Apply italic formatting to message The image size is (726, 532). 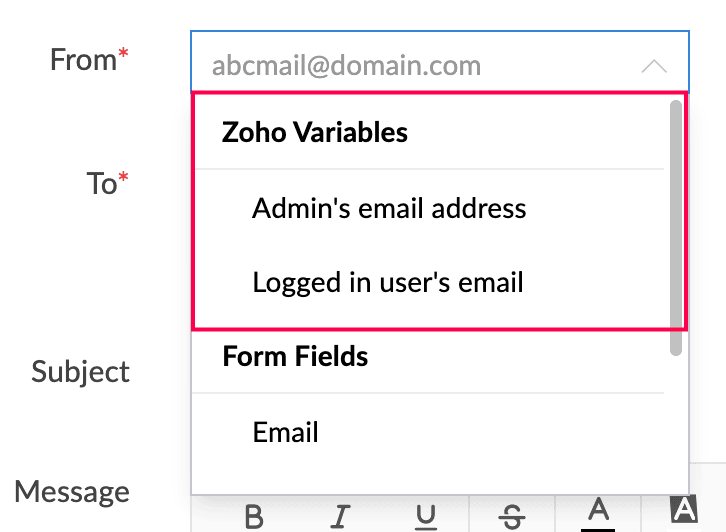[340, 517]
